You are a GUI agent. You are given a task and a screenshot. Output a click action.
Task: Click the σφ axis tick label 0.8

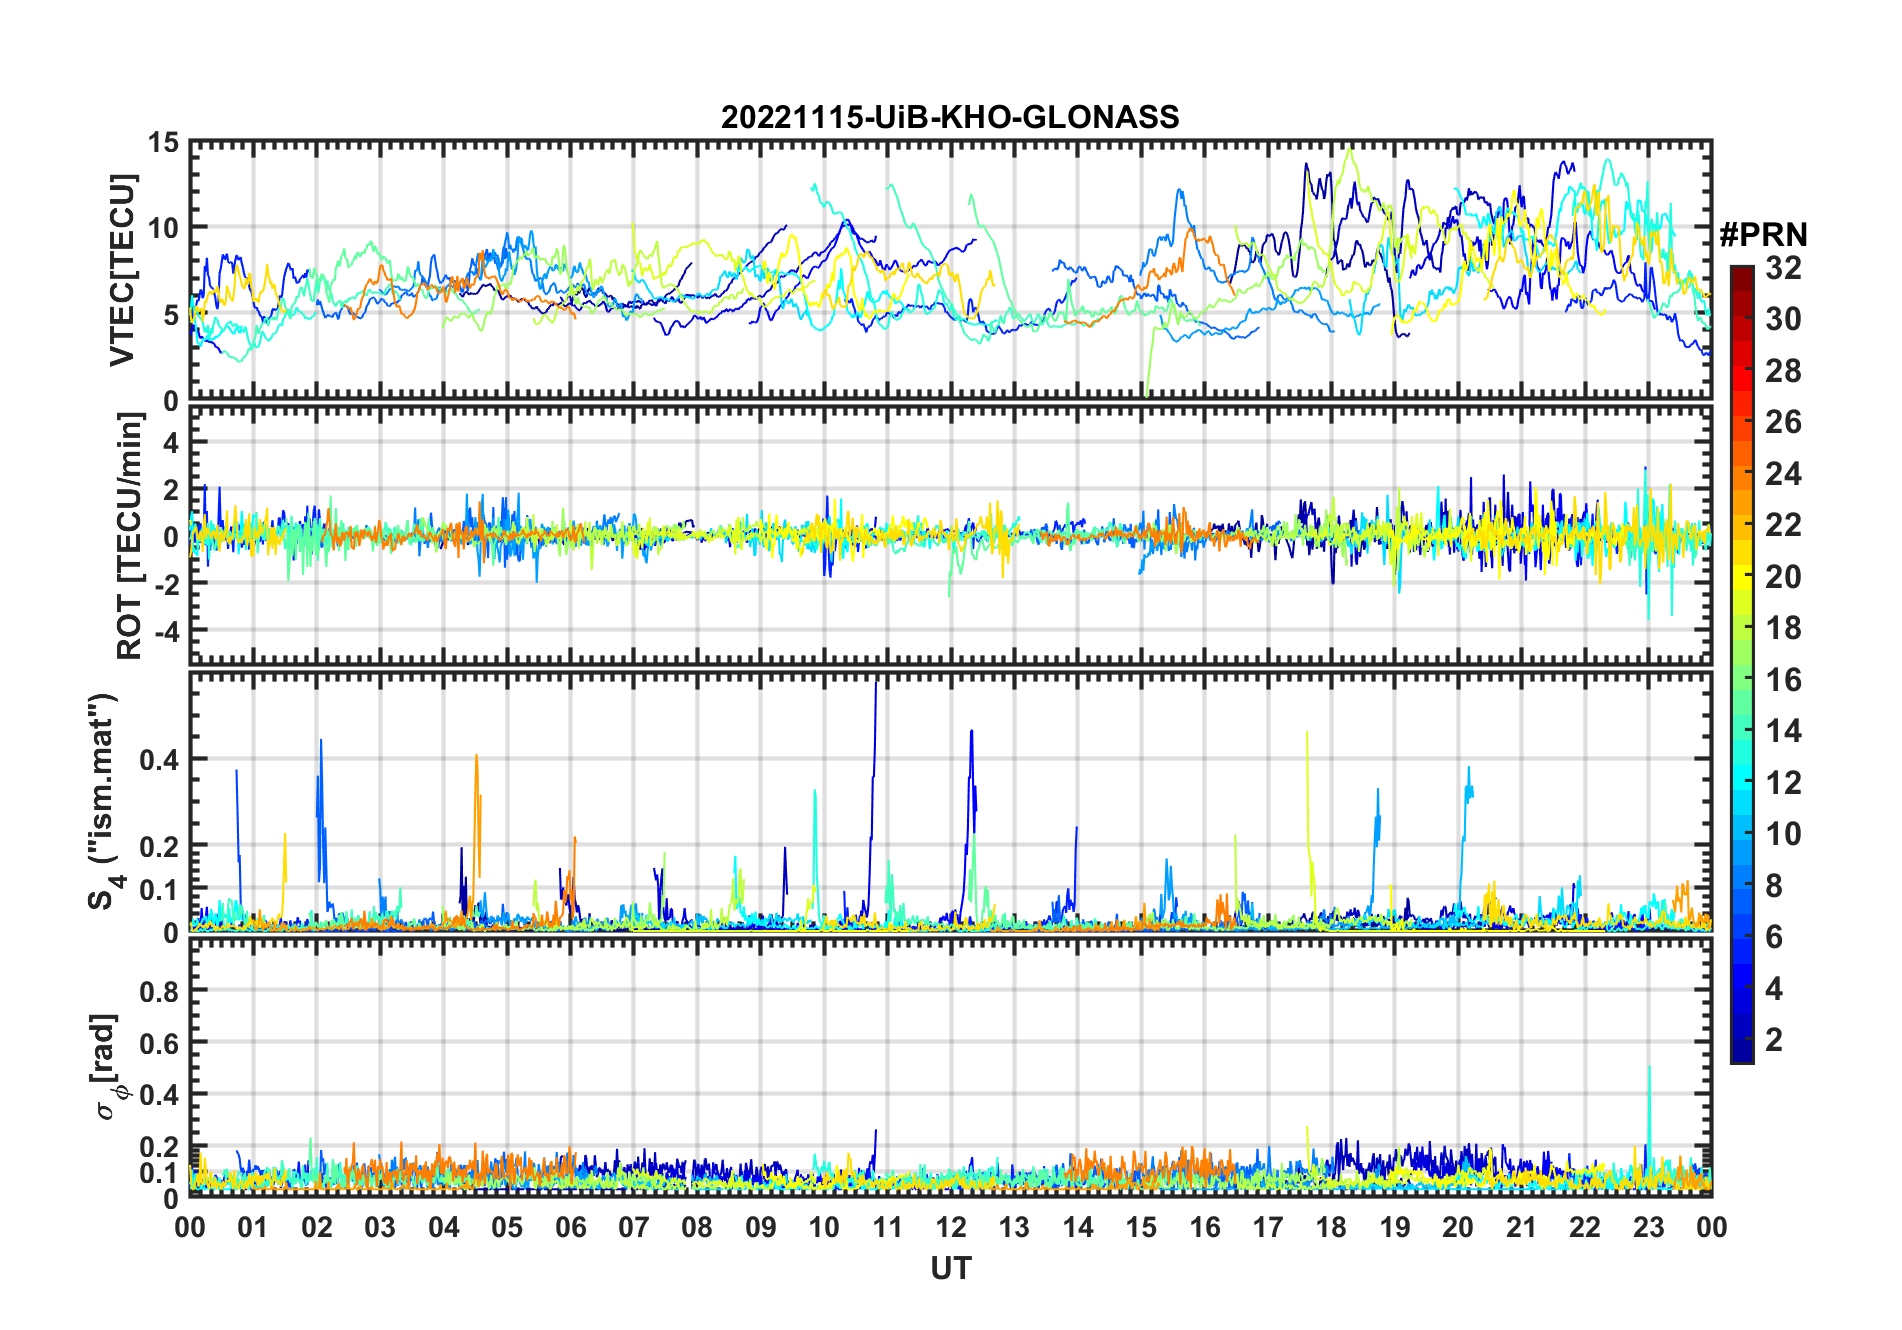(x=160, y=991)
